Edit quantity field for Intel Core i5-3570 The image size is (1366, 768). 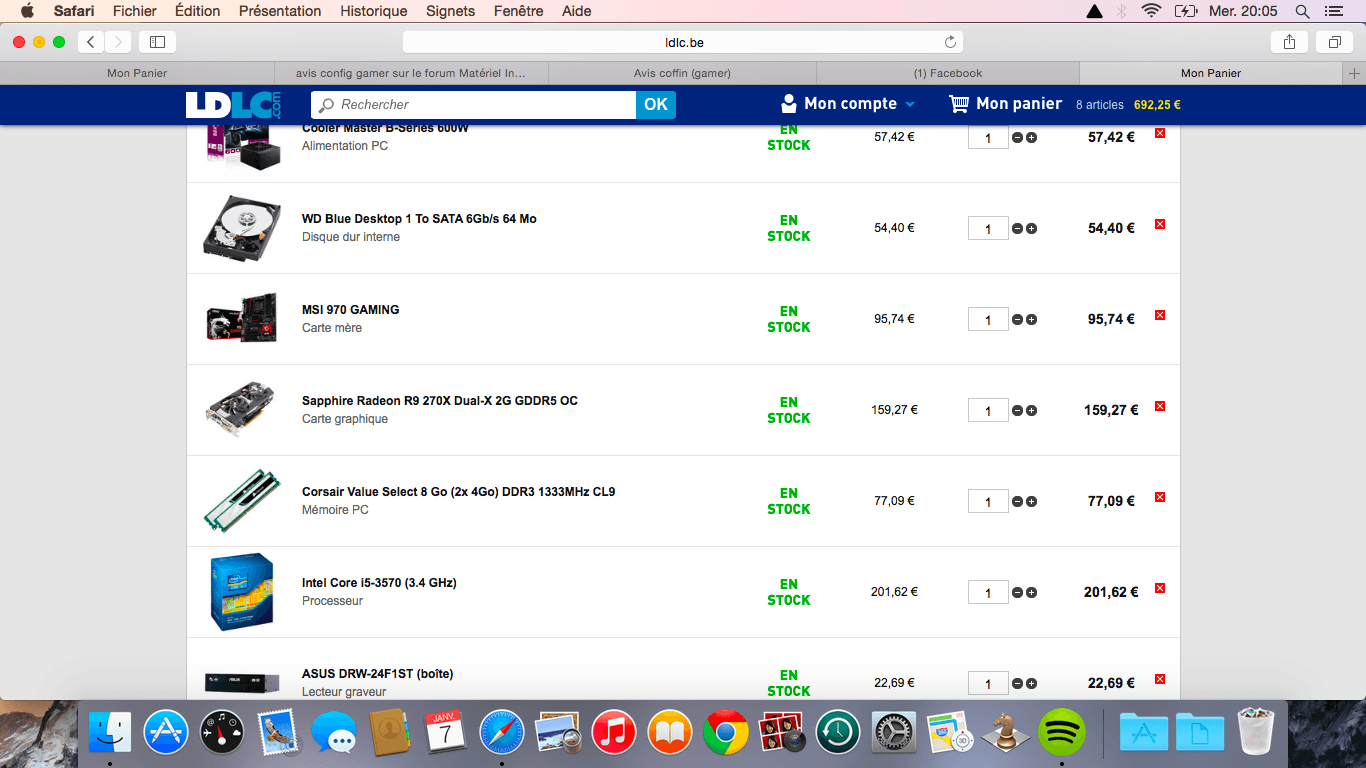(988, 593)
